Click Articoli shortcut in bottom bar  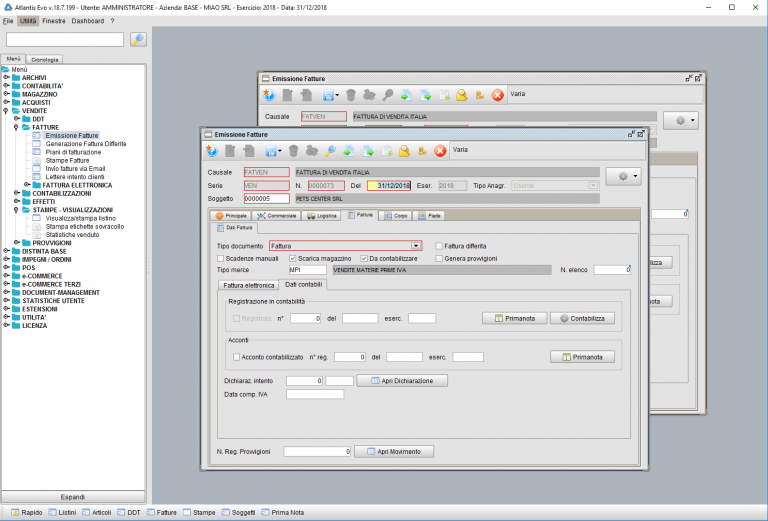tap(96, 512)
